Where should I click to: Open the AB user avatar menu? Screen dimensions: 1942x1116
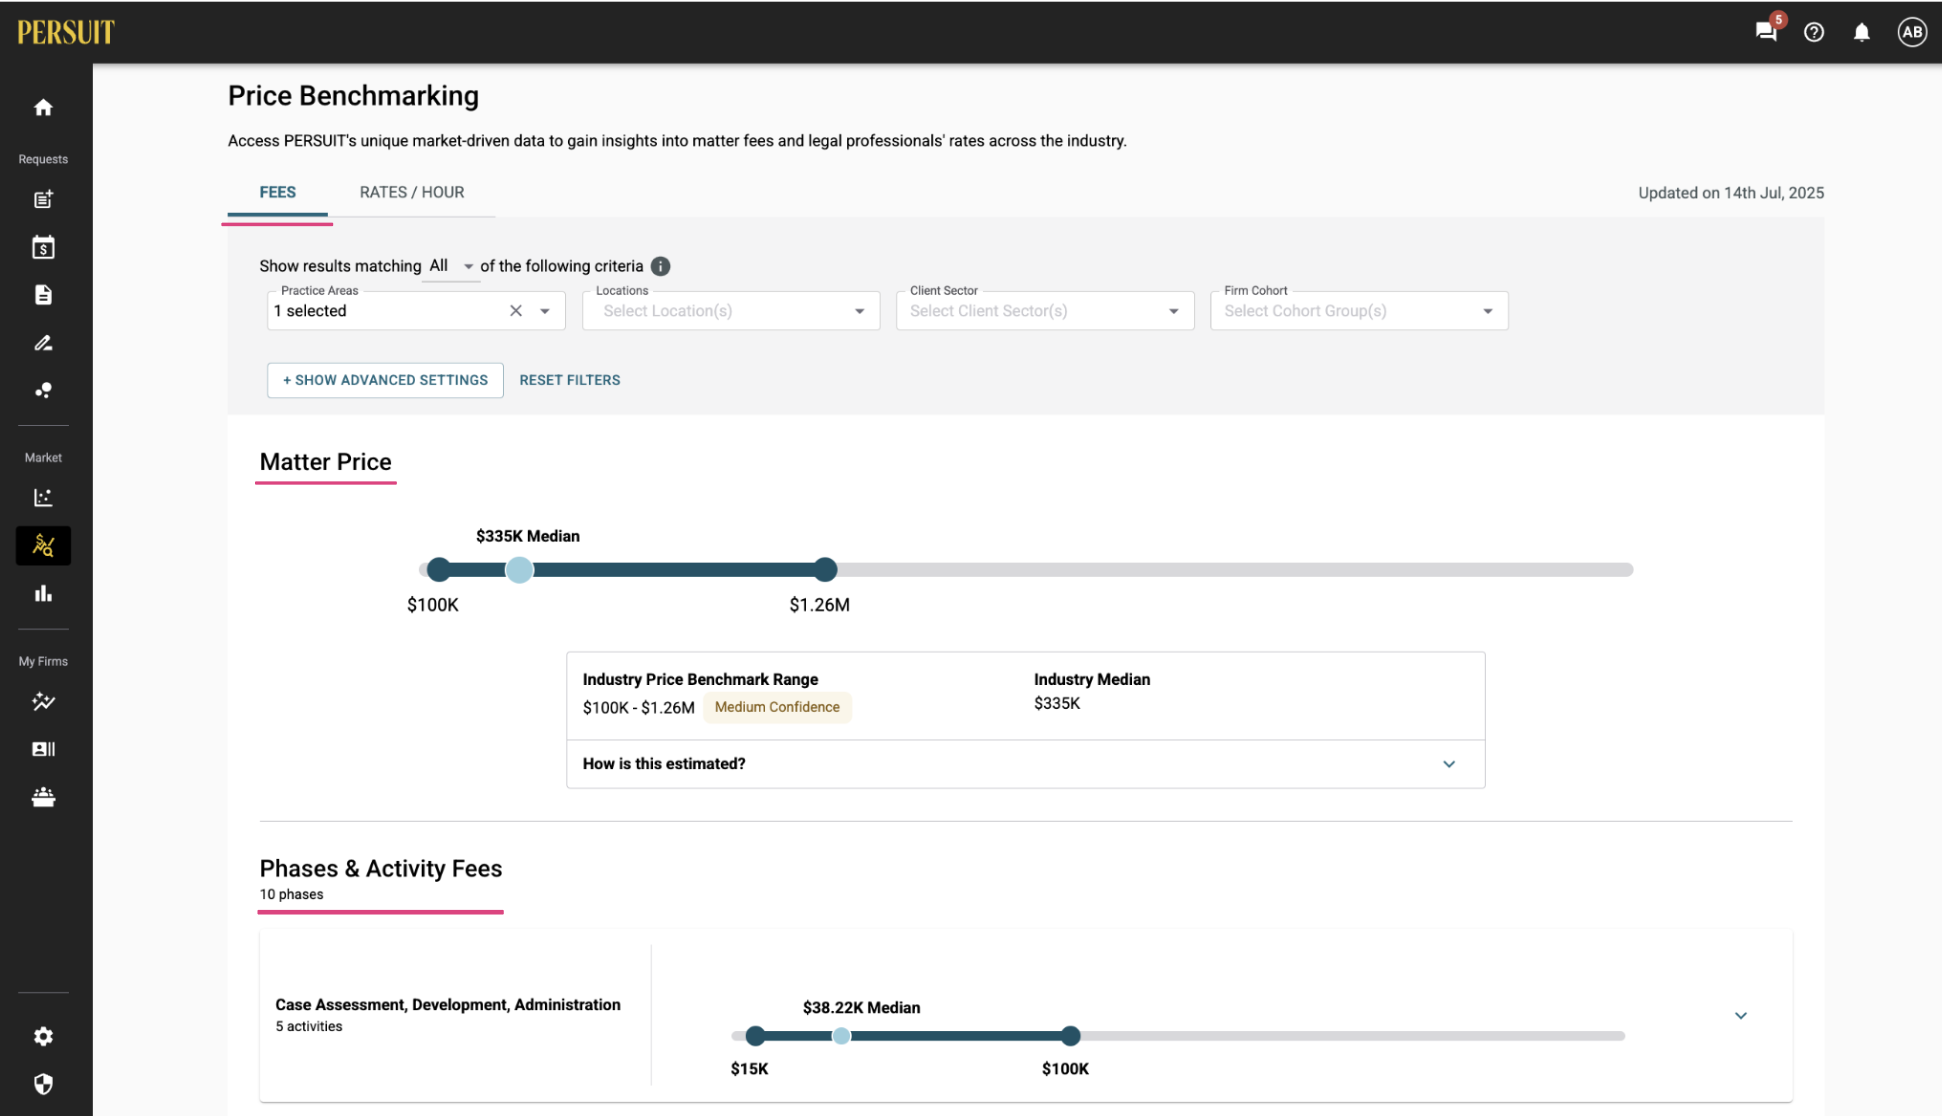1911,31
